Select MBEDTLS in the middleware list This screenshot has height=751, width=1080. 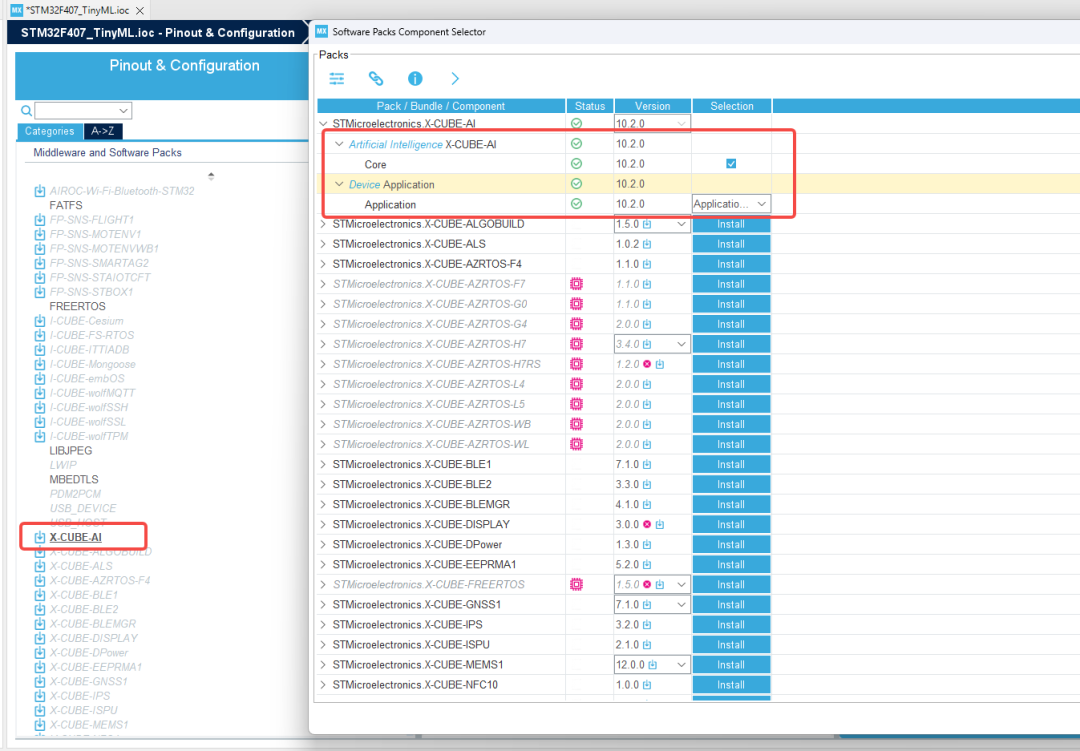tap(74, 479)
